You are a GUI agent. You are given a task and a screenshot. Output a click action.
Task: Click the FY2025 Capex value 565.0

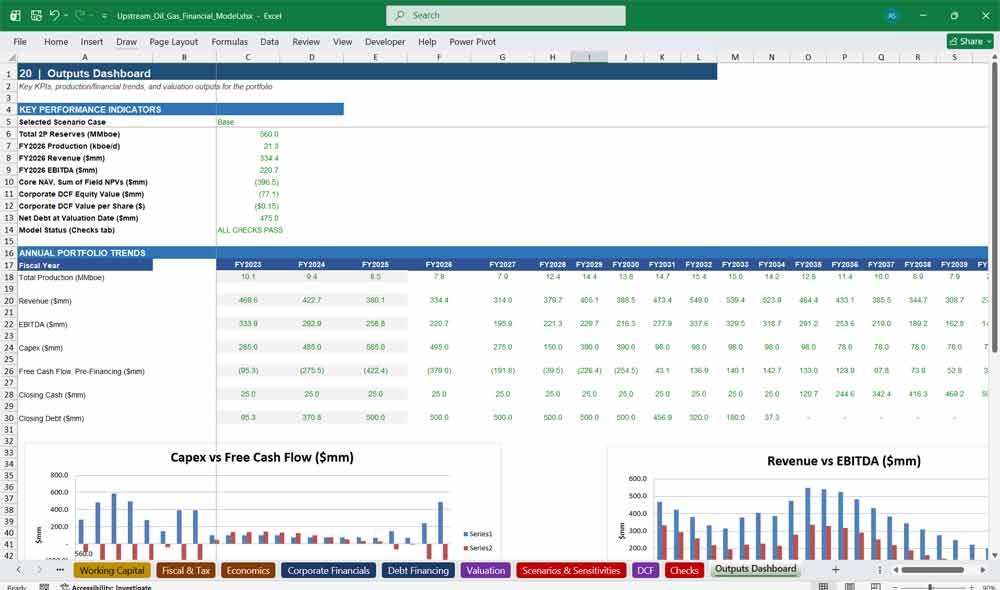point(375,348)
